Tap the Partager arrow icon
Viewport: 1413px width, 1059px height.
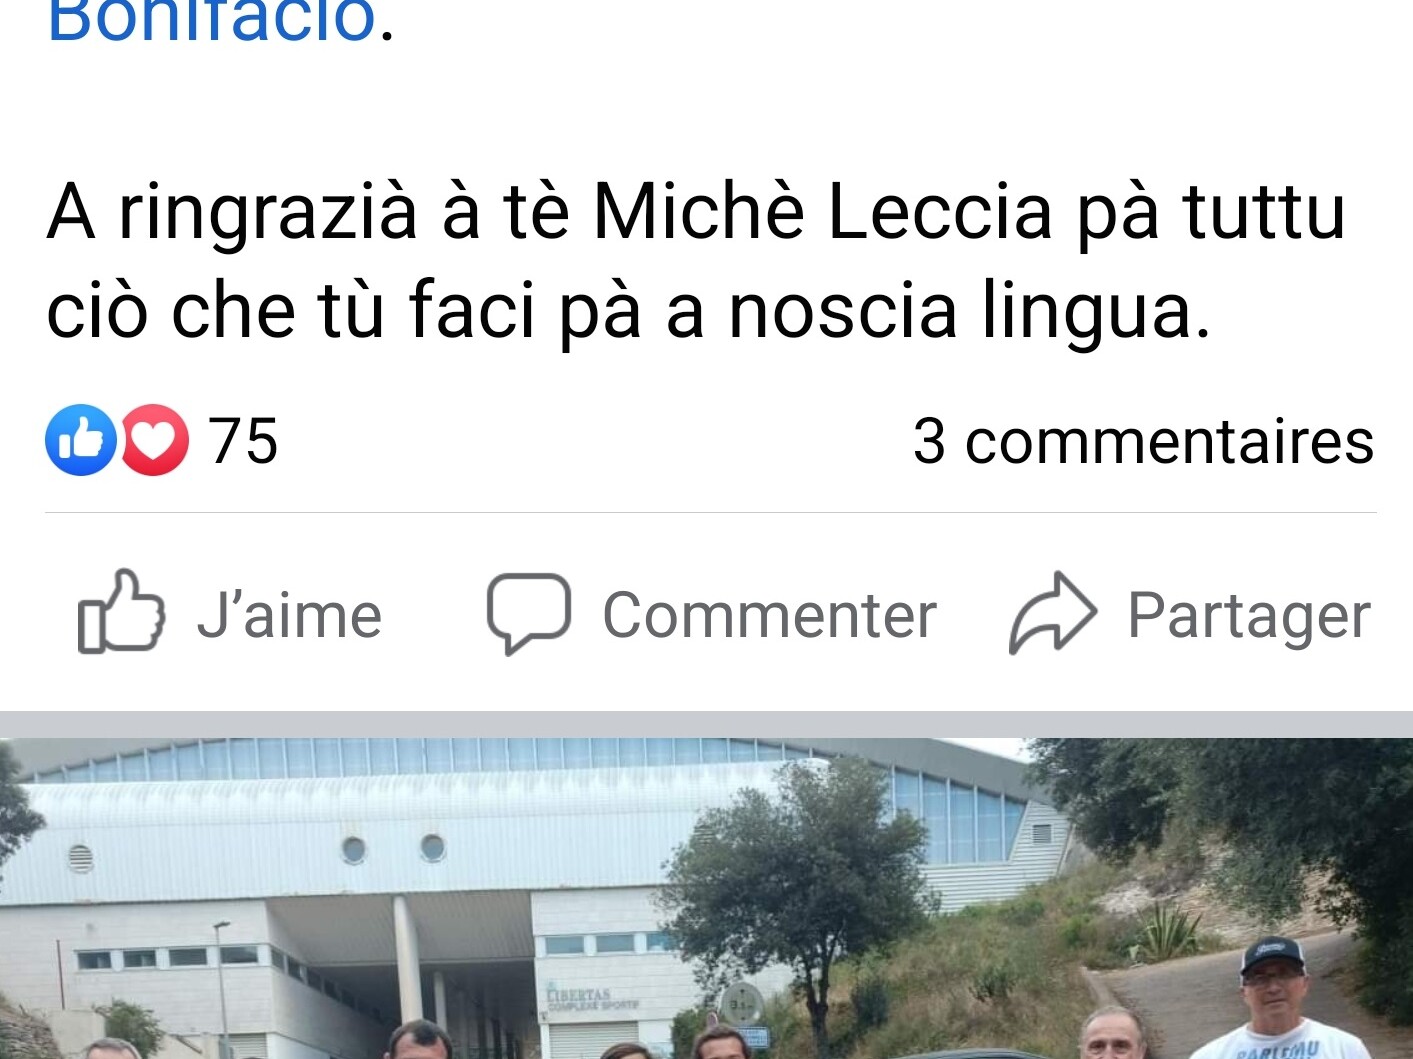[1053, 613]
